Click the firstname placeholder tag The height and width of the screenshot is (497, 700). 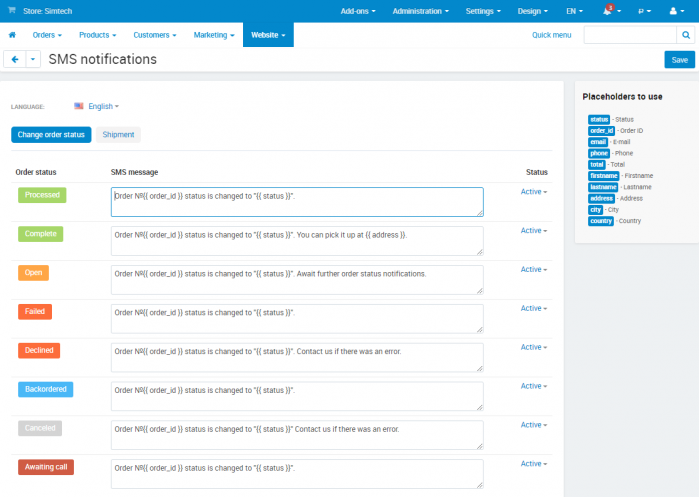[604, 175]
